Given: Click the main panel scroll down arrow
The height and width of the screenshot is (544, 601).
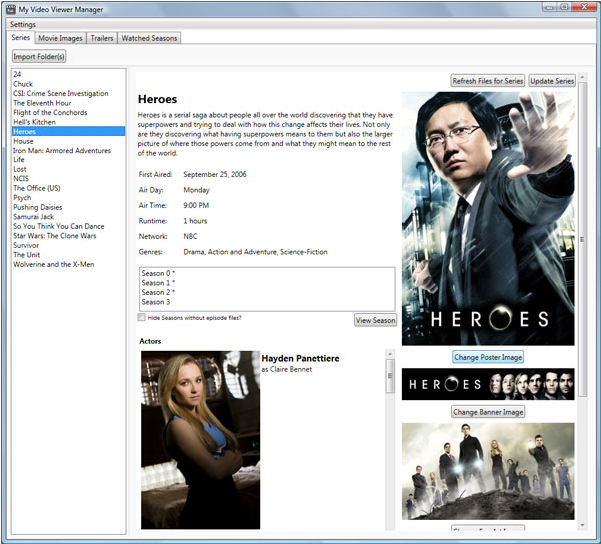Looking at the screenshot, I should (x=582, y=525).
